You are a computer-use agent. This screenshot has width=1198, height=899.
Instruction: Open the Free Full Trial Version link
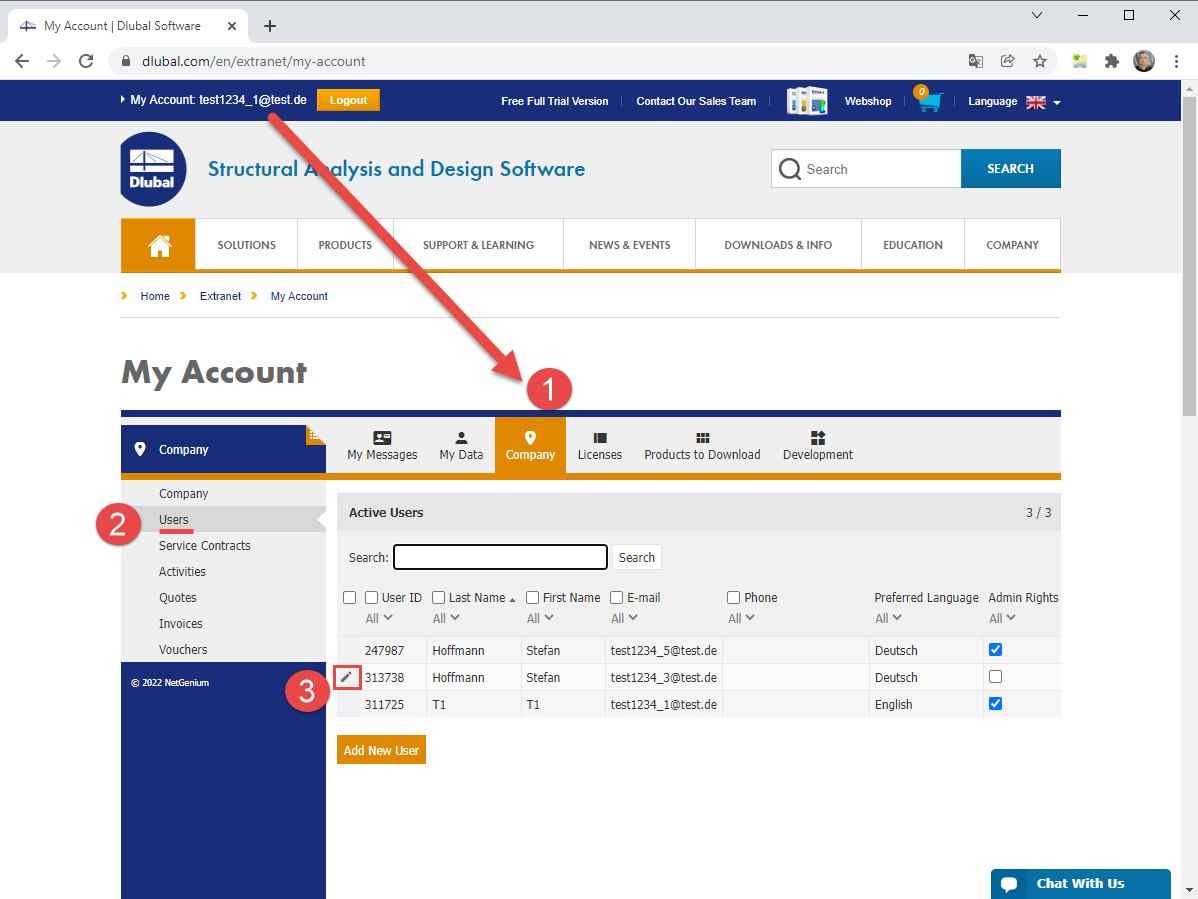555,101
